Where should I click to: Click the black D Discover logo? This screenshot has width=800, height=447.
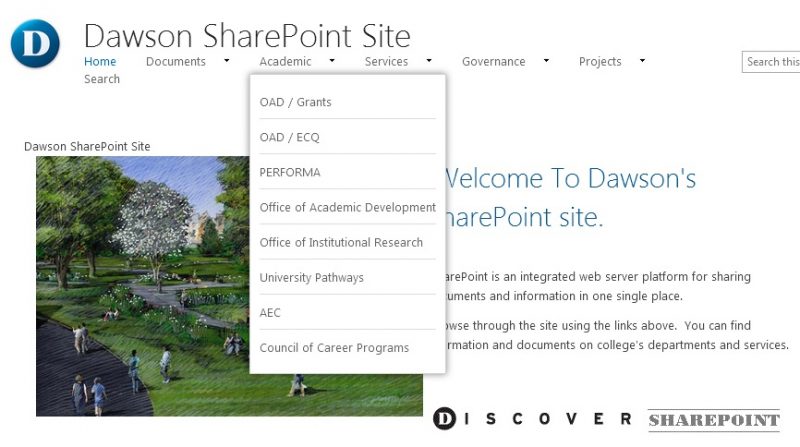[444, 419]
